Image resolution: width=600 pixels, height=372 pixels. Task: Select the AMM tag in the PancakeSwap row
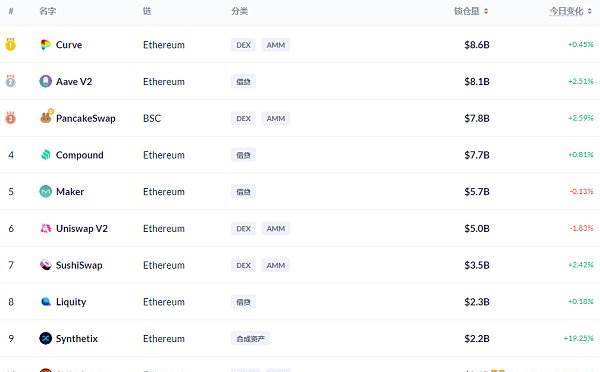(x=276, y=118)
